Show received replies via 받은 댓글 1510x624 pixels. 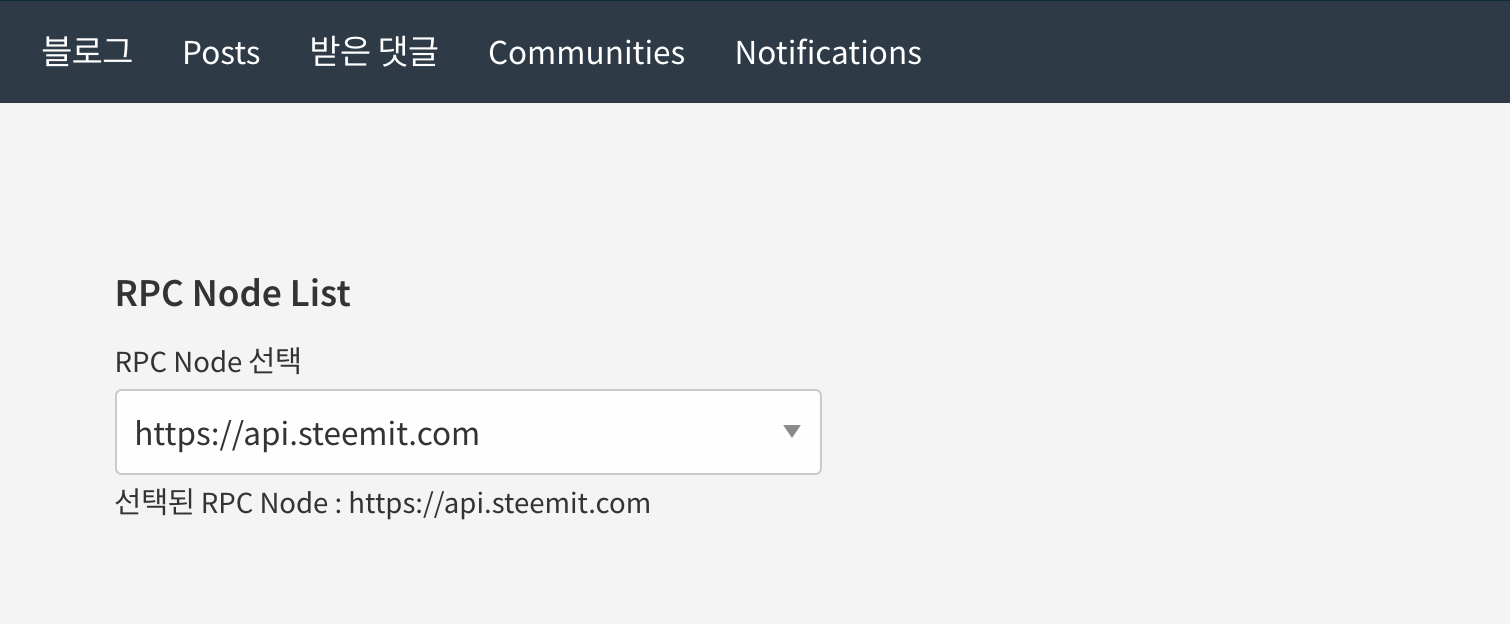tap(374, 52)
